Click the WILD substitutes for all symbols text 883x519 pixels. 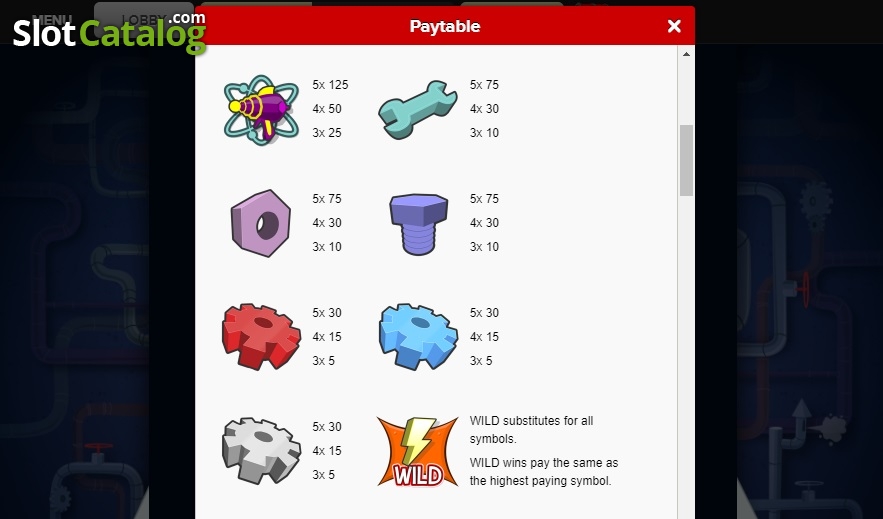(x=531, y=429)
